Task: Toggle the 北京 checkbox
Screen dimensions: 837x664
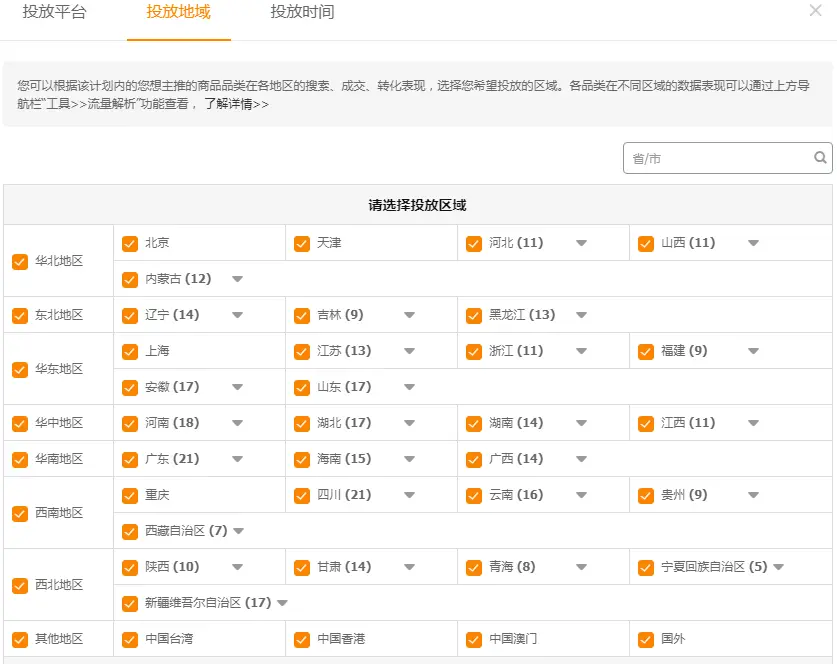Action: click(x=130, y=243)
